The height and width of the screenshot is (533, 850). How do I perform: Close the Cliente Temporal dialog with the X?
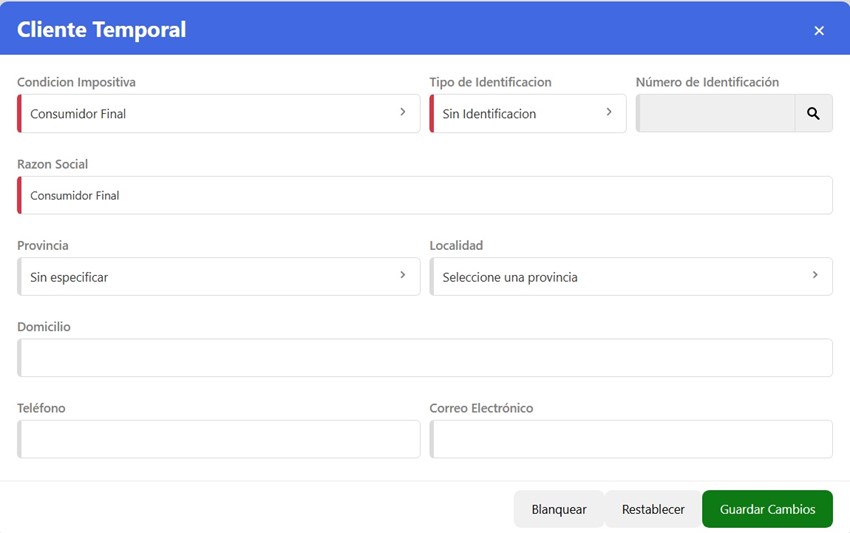coord(819,31)
